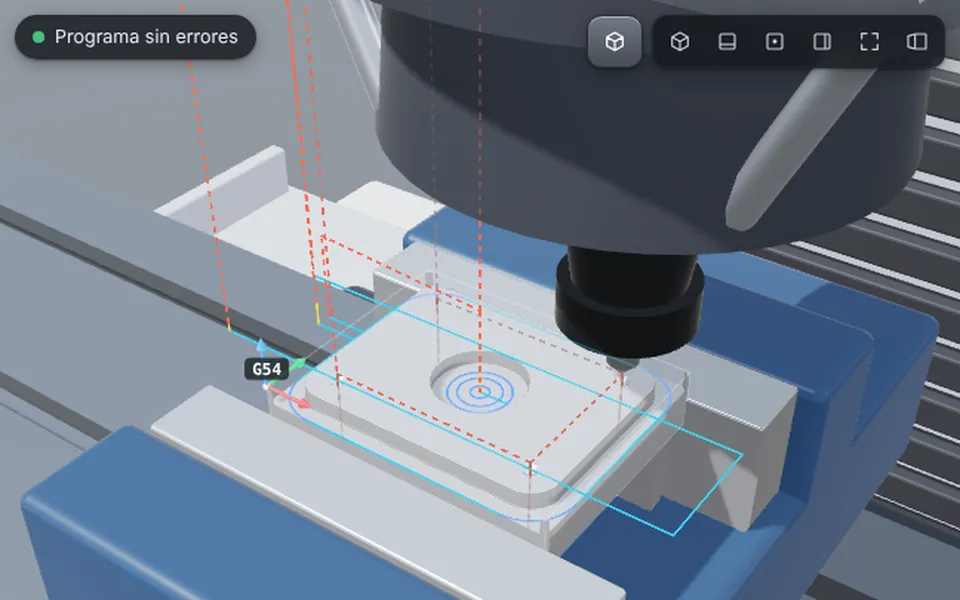Click the highlighted 3D cube view-mode button
Screen dimensions: 960x600
click(x=615, y=42)
